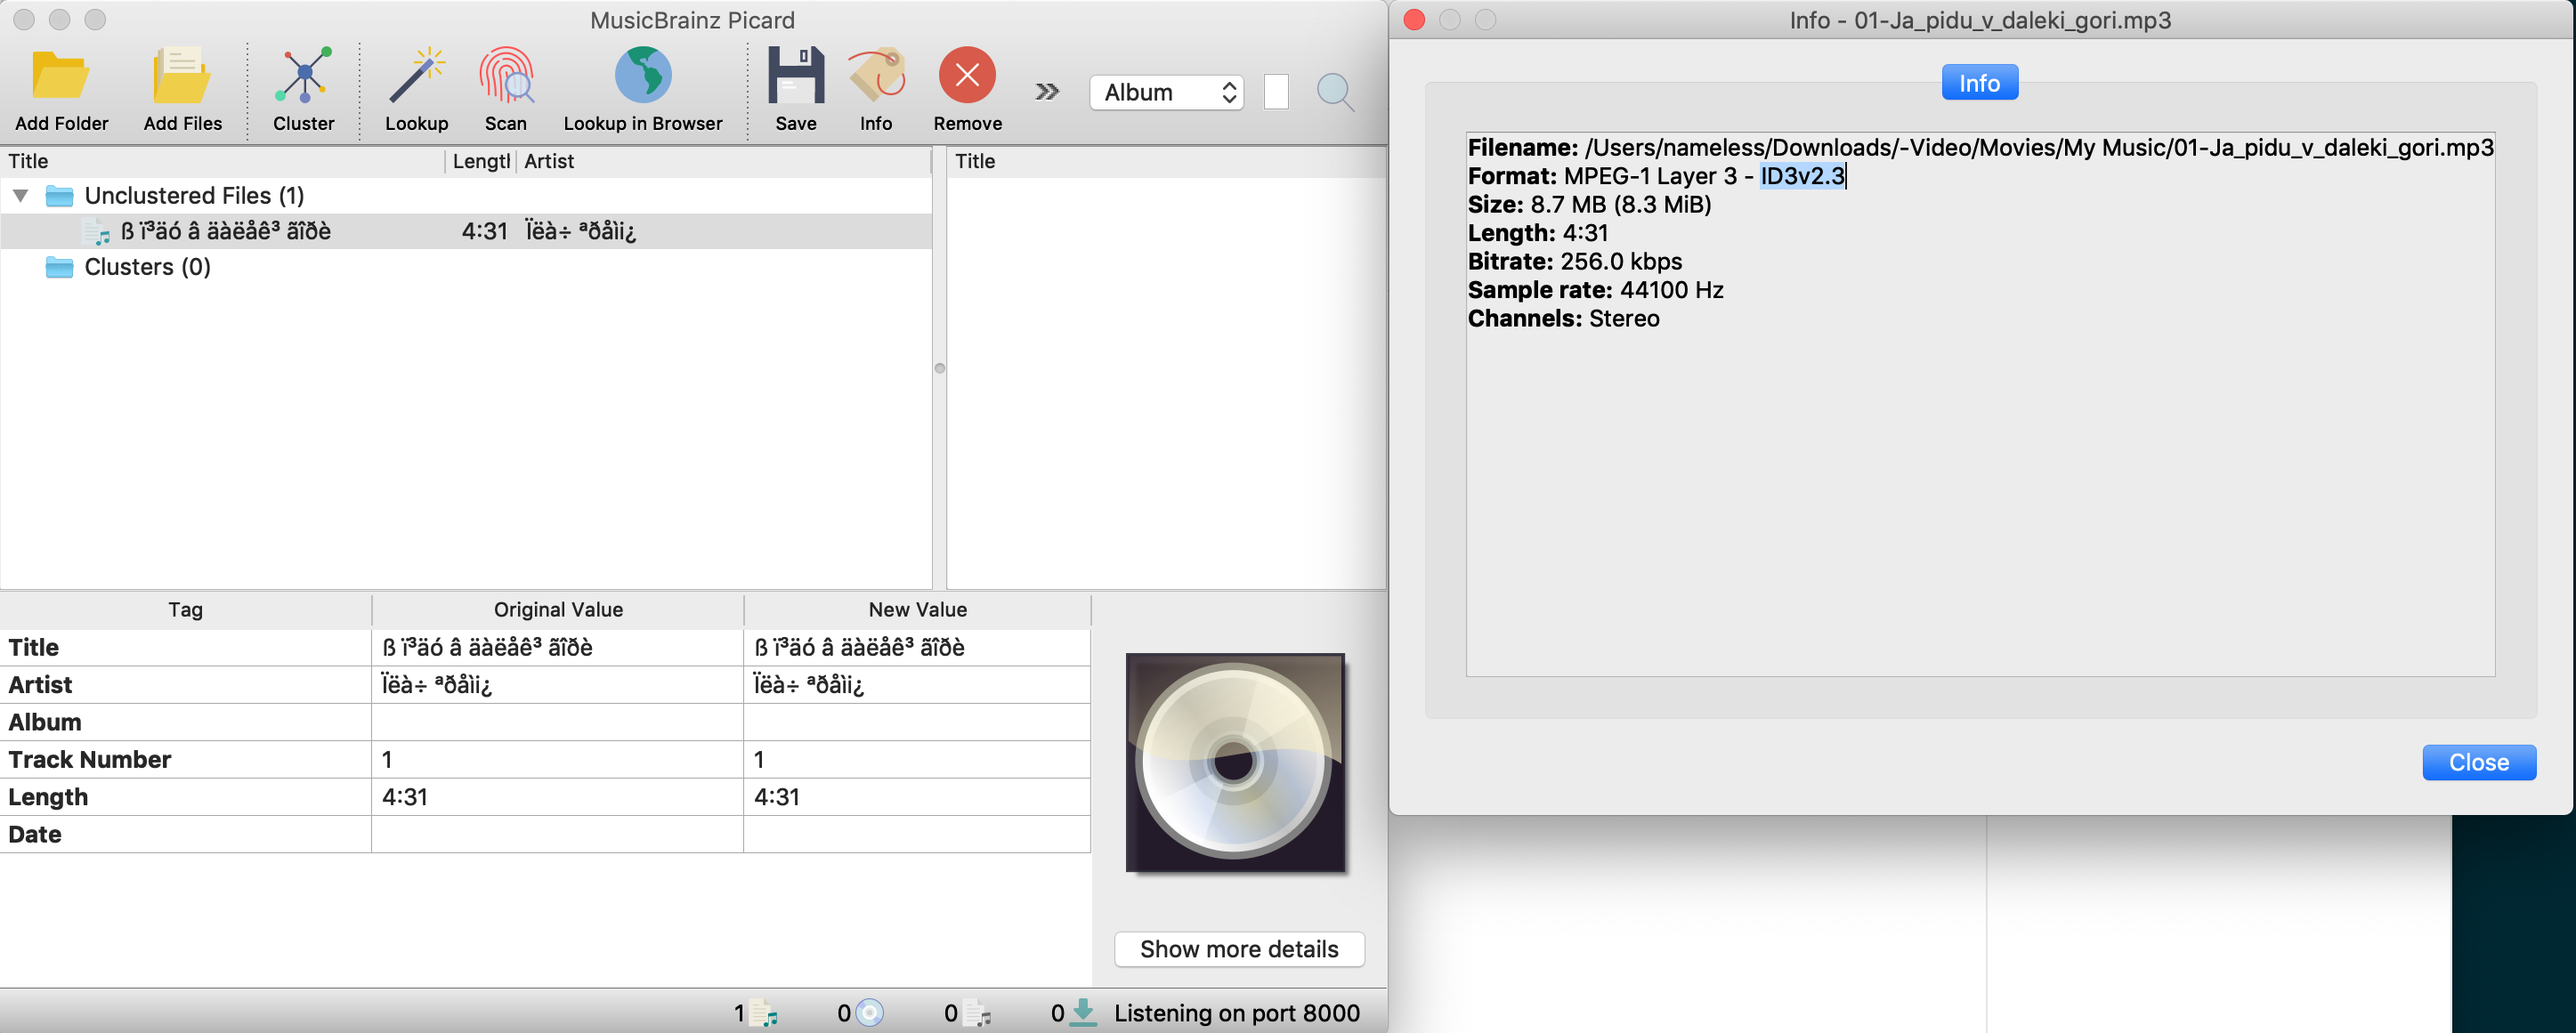Click the file download icon in status bar

coord(1082,1012)
